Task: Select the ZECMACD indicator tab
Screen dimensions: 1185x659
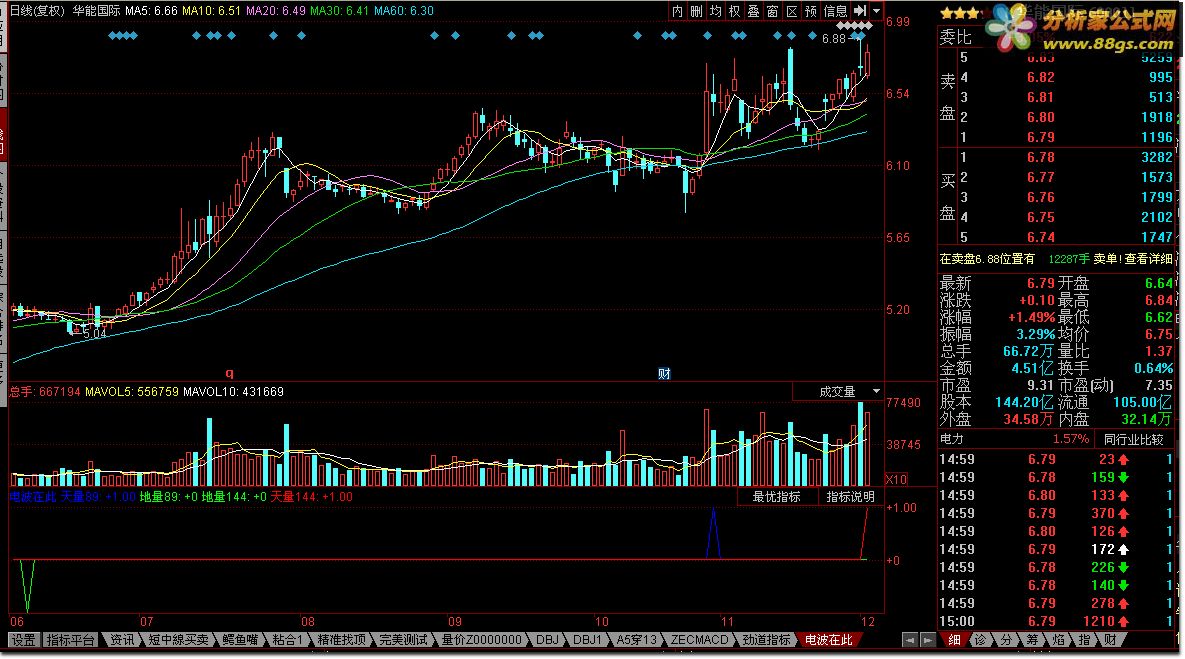Action: [x=700, y=640]
